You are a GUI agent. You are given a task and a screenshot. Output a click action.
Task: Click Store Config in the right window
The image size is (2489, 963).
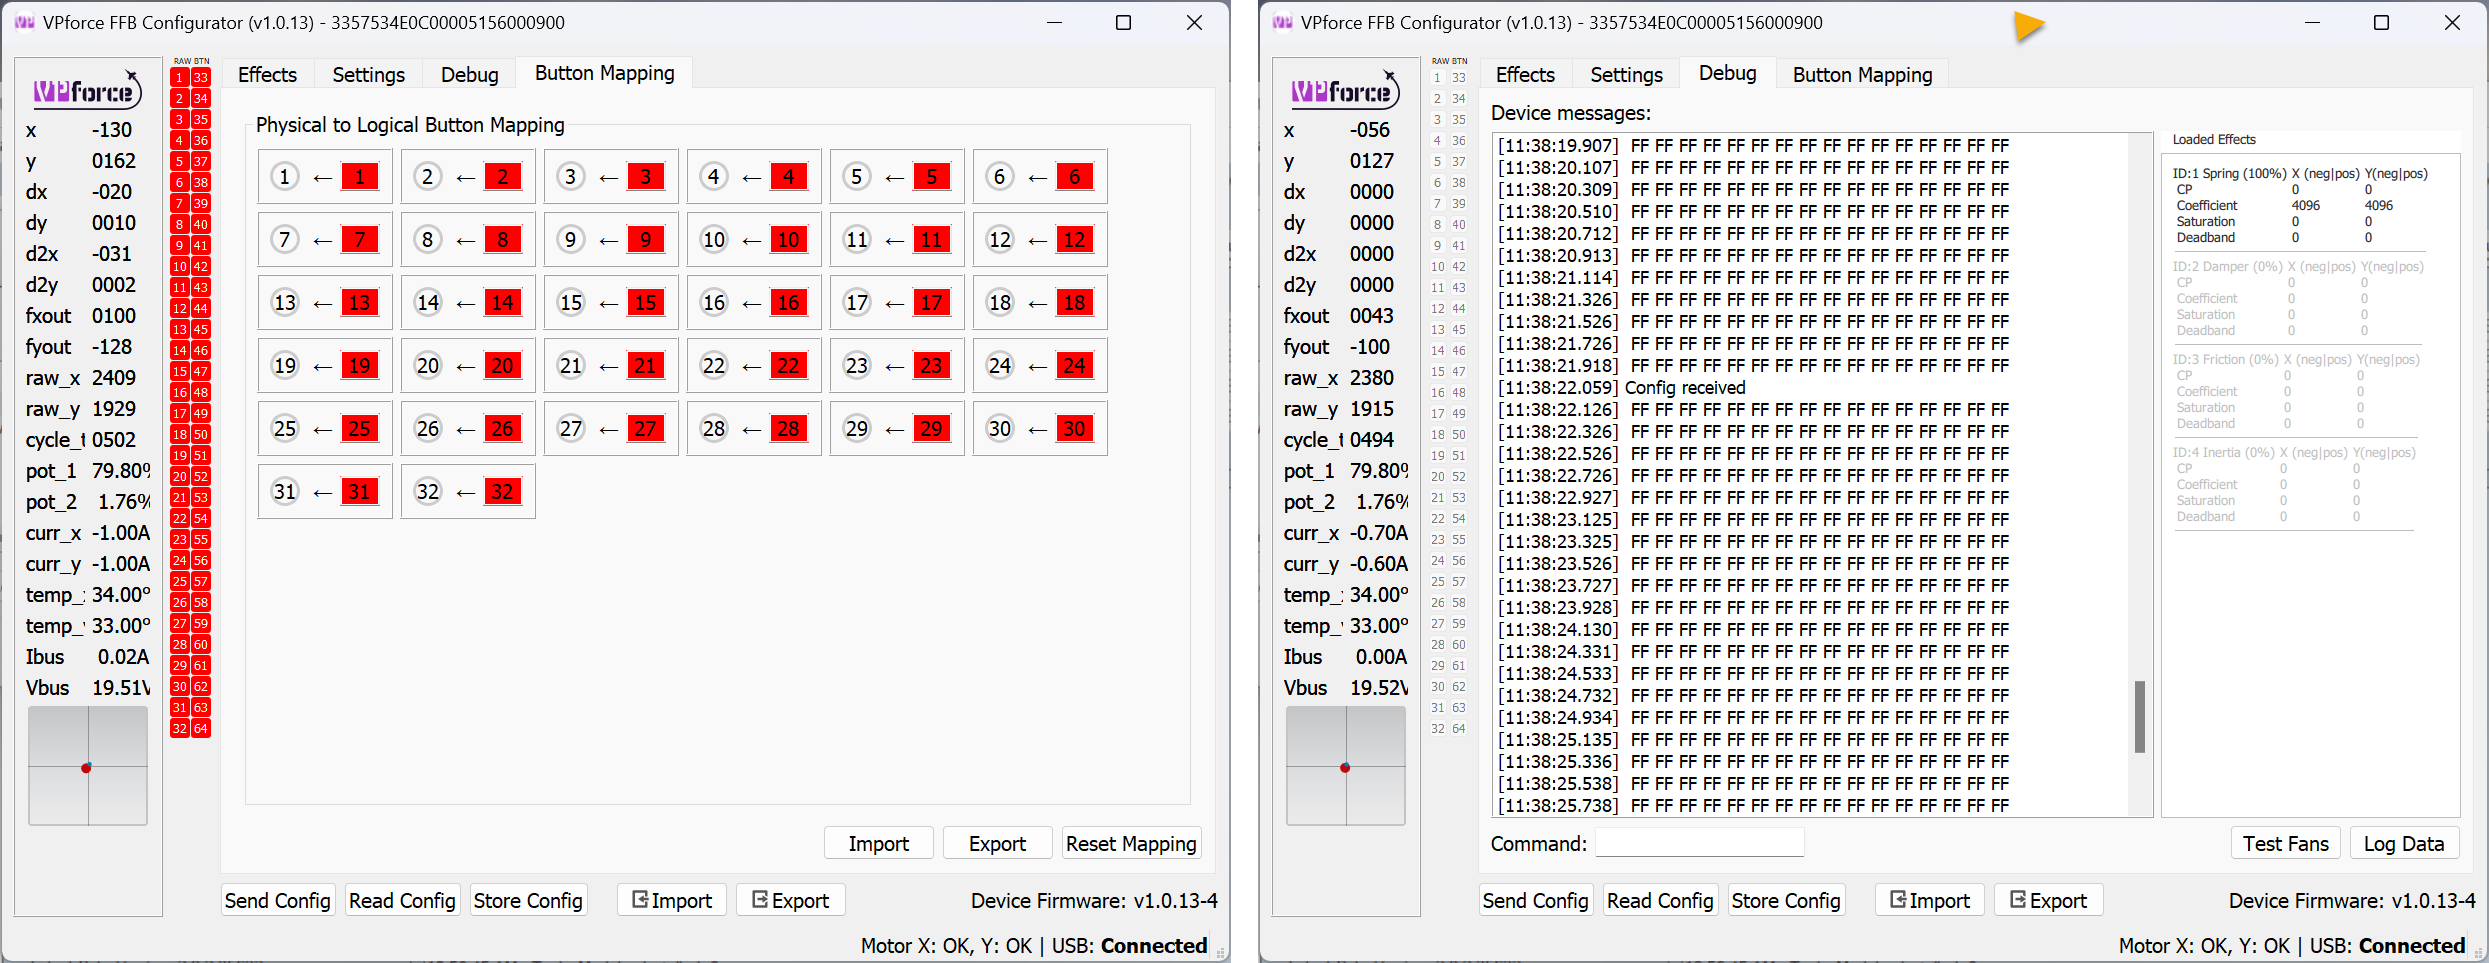(1786, 899)
